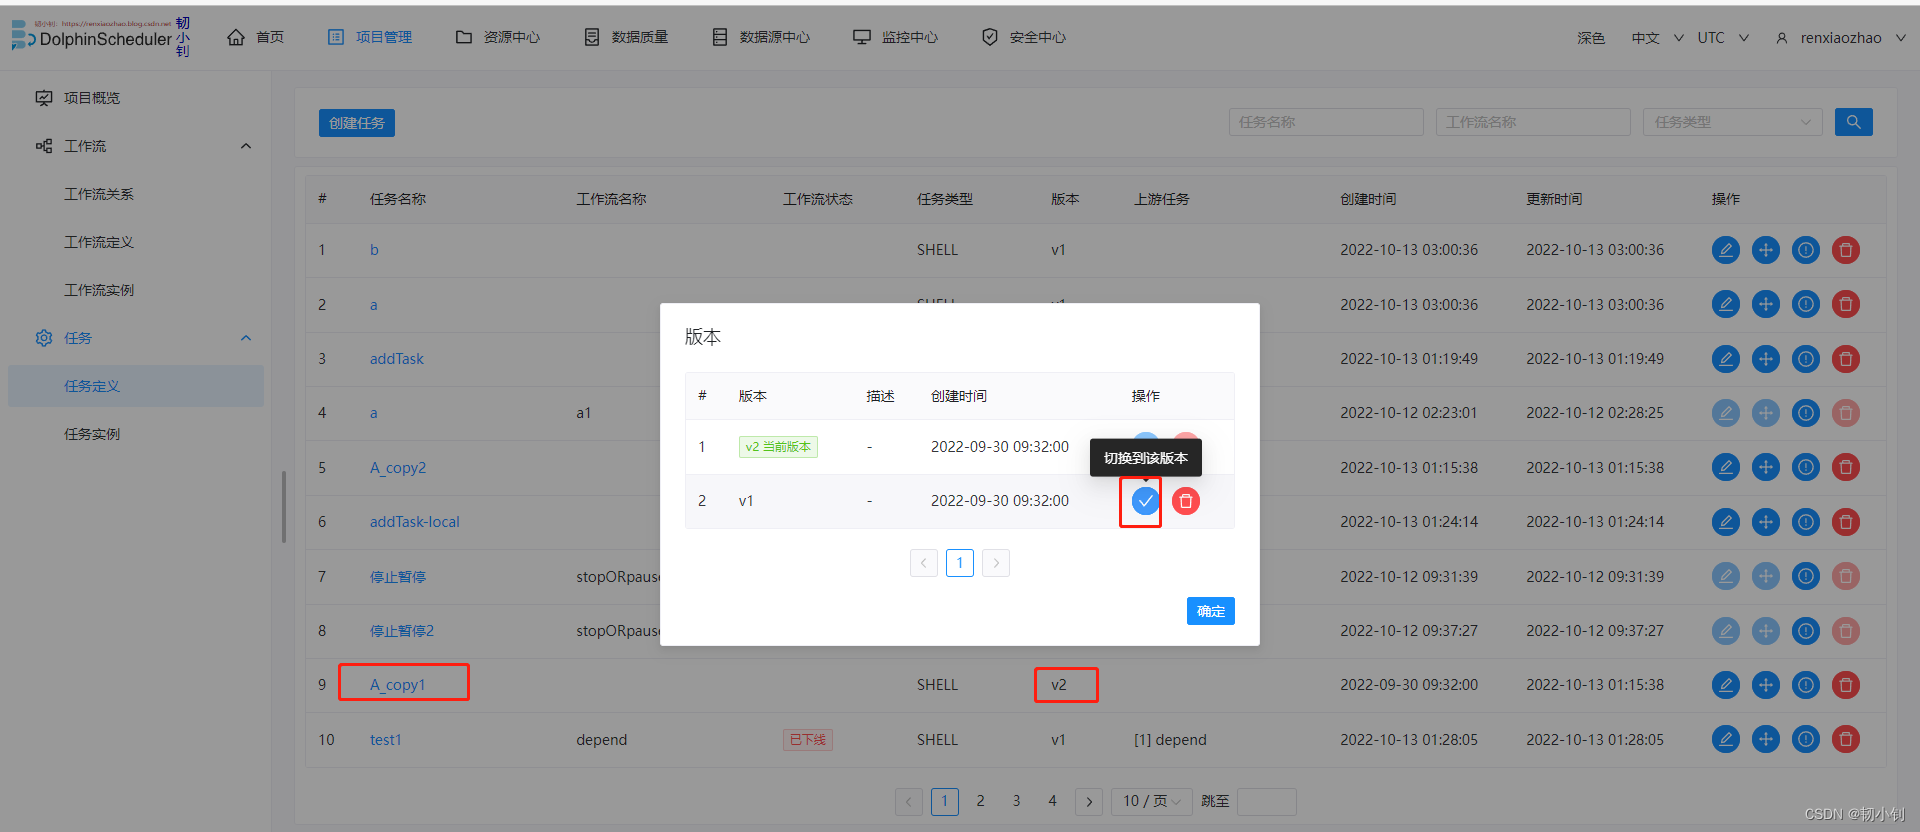Open version info for 停止暂停2 task
Image resolution: width=1920 pixels, height=832 pixels.
coord(1806,631)
